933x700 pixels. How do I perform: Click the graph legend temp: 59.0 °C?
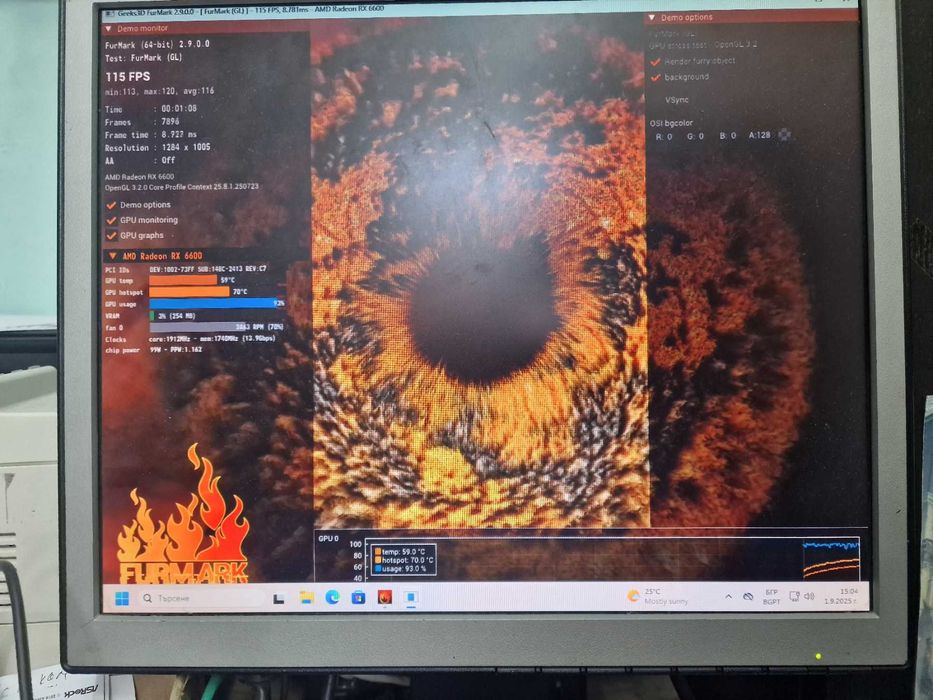pos(400,552)
